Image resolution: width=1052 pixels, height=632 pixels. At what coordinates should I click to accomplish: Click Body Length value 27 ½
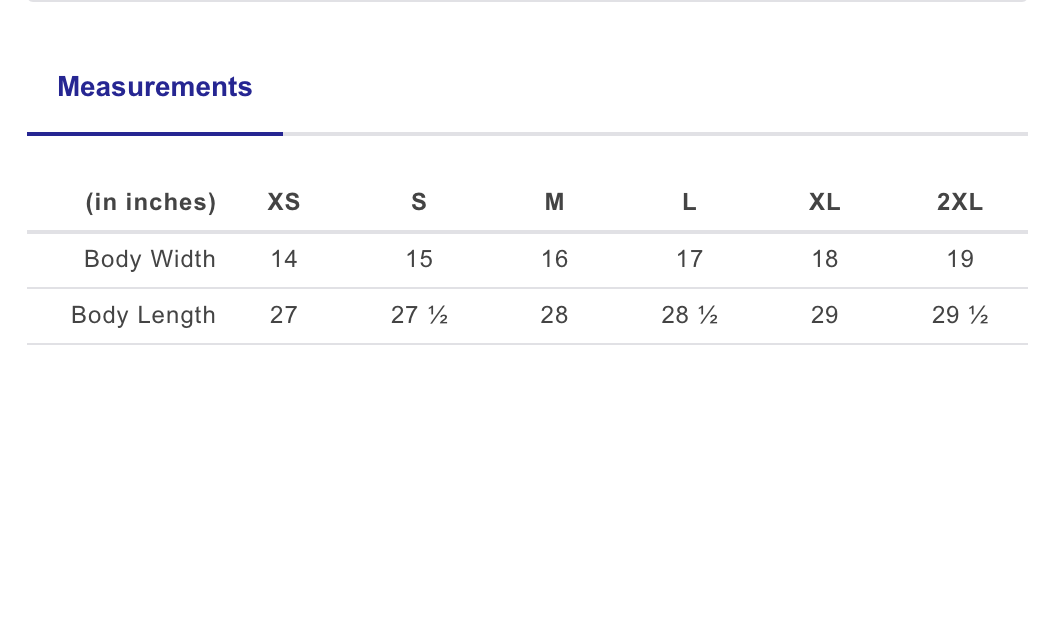tap(419, 315)
